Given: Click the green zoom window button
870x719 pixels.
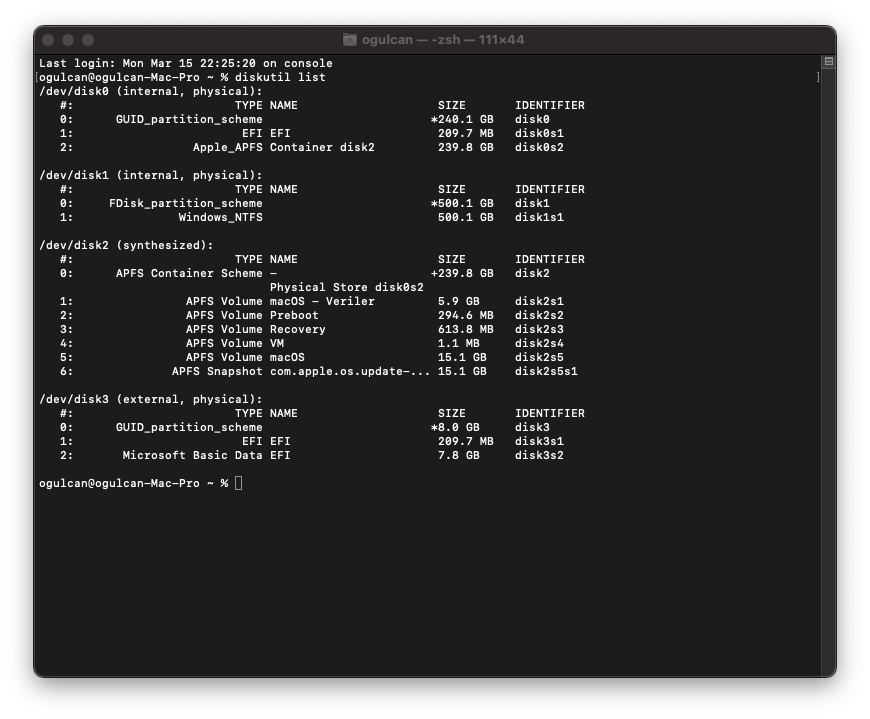Looking at the screenshot, I should (x=88, y=40).
